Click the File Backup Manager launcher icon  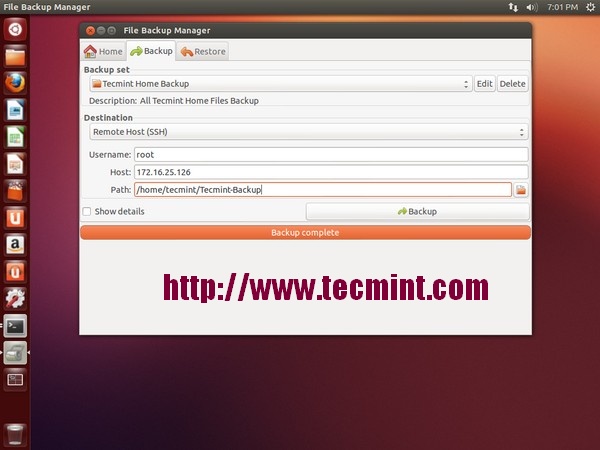pos(15,353)
